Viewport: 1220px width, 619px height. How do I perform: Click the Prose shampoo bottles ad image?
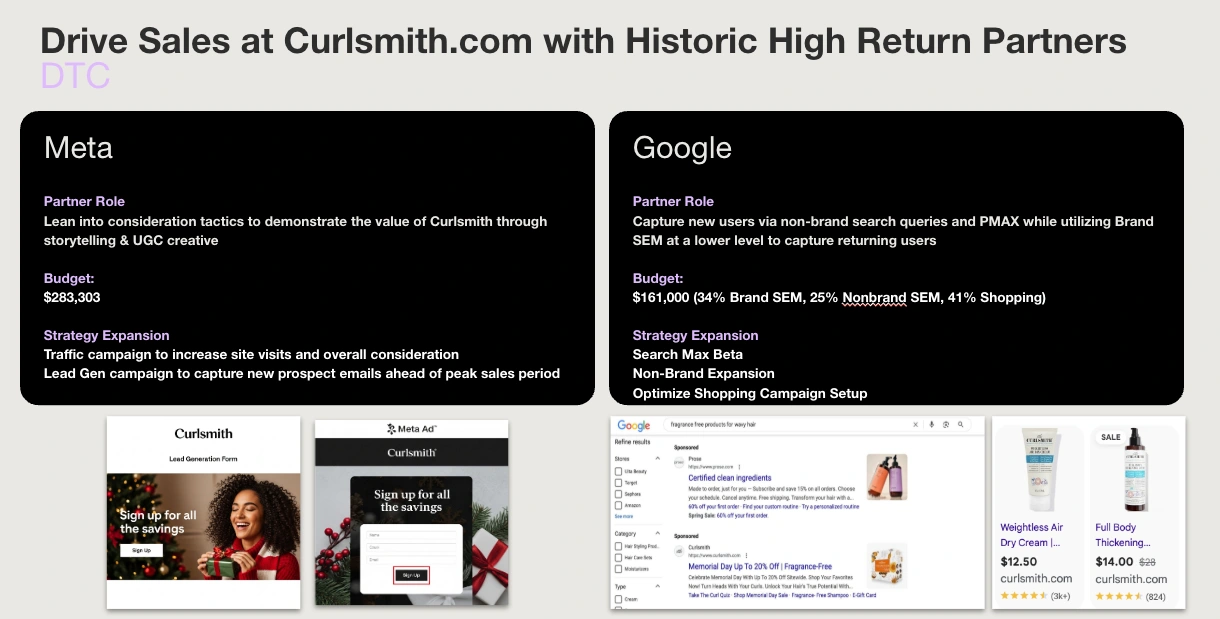click(x=887, y=477)
